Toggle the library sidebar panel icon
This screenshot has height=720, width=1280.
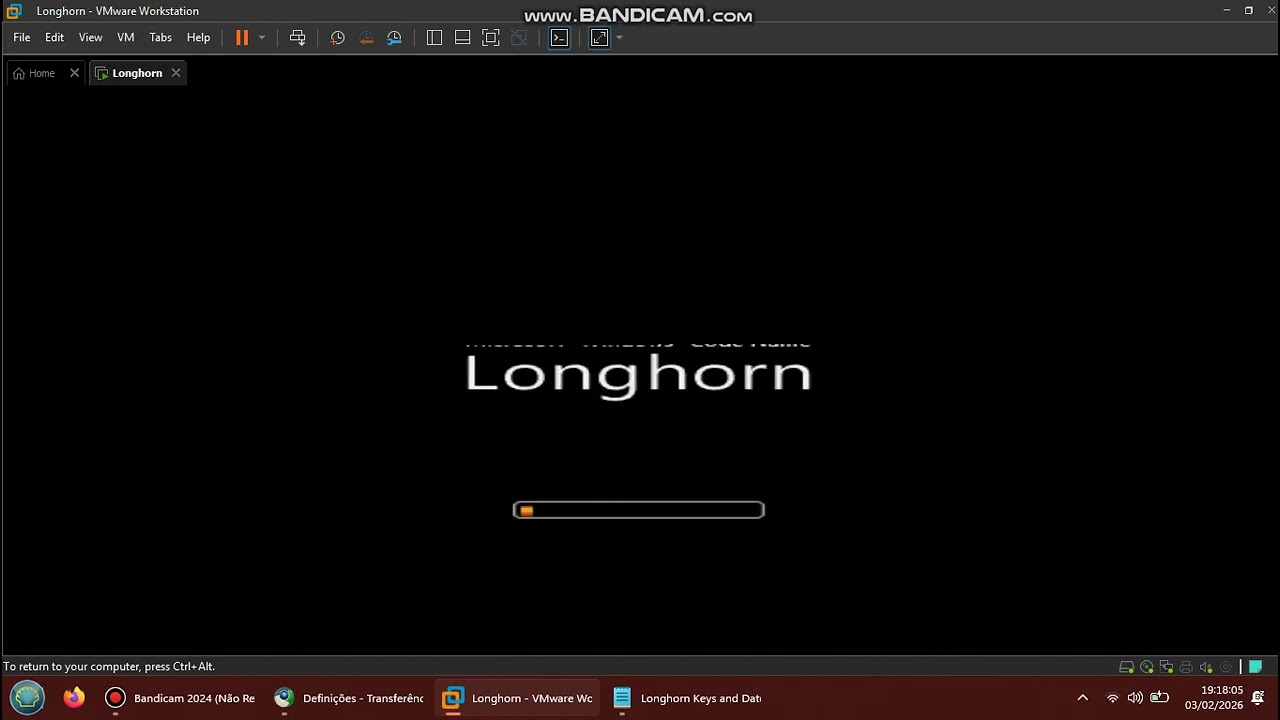click(434, 37)
